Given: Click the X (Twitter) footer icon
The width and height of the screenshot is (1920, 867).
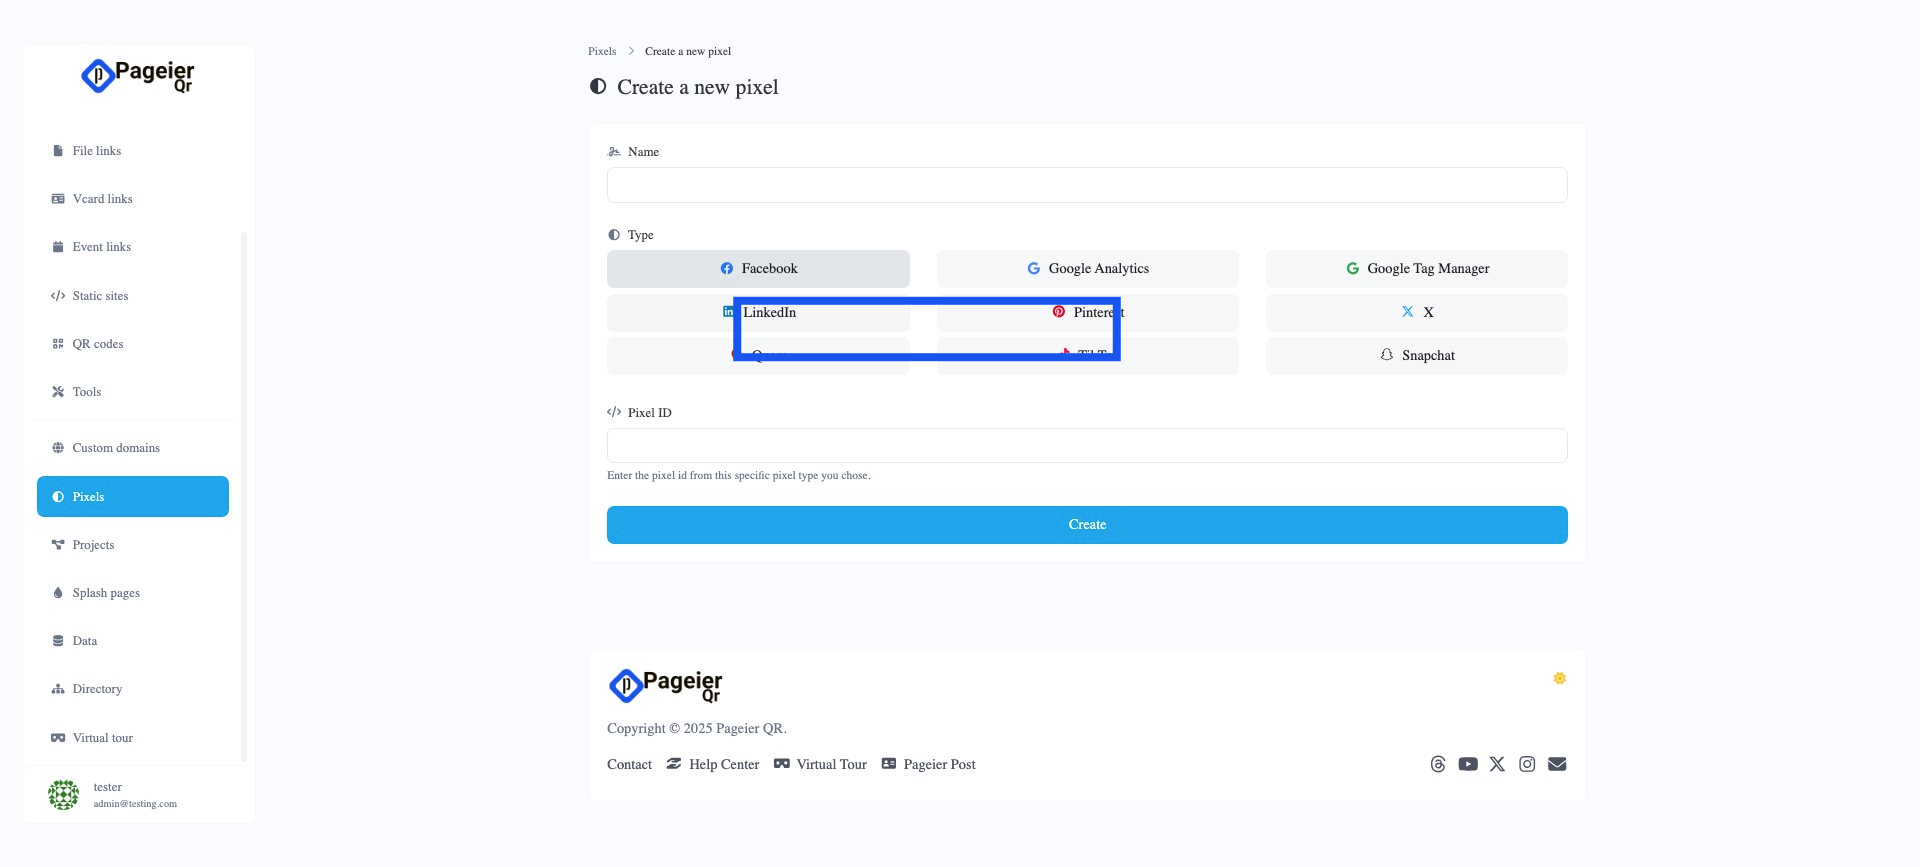Looking at the screenshot, I should tap(1497, 764).
